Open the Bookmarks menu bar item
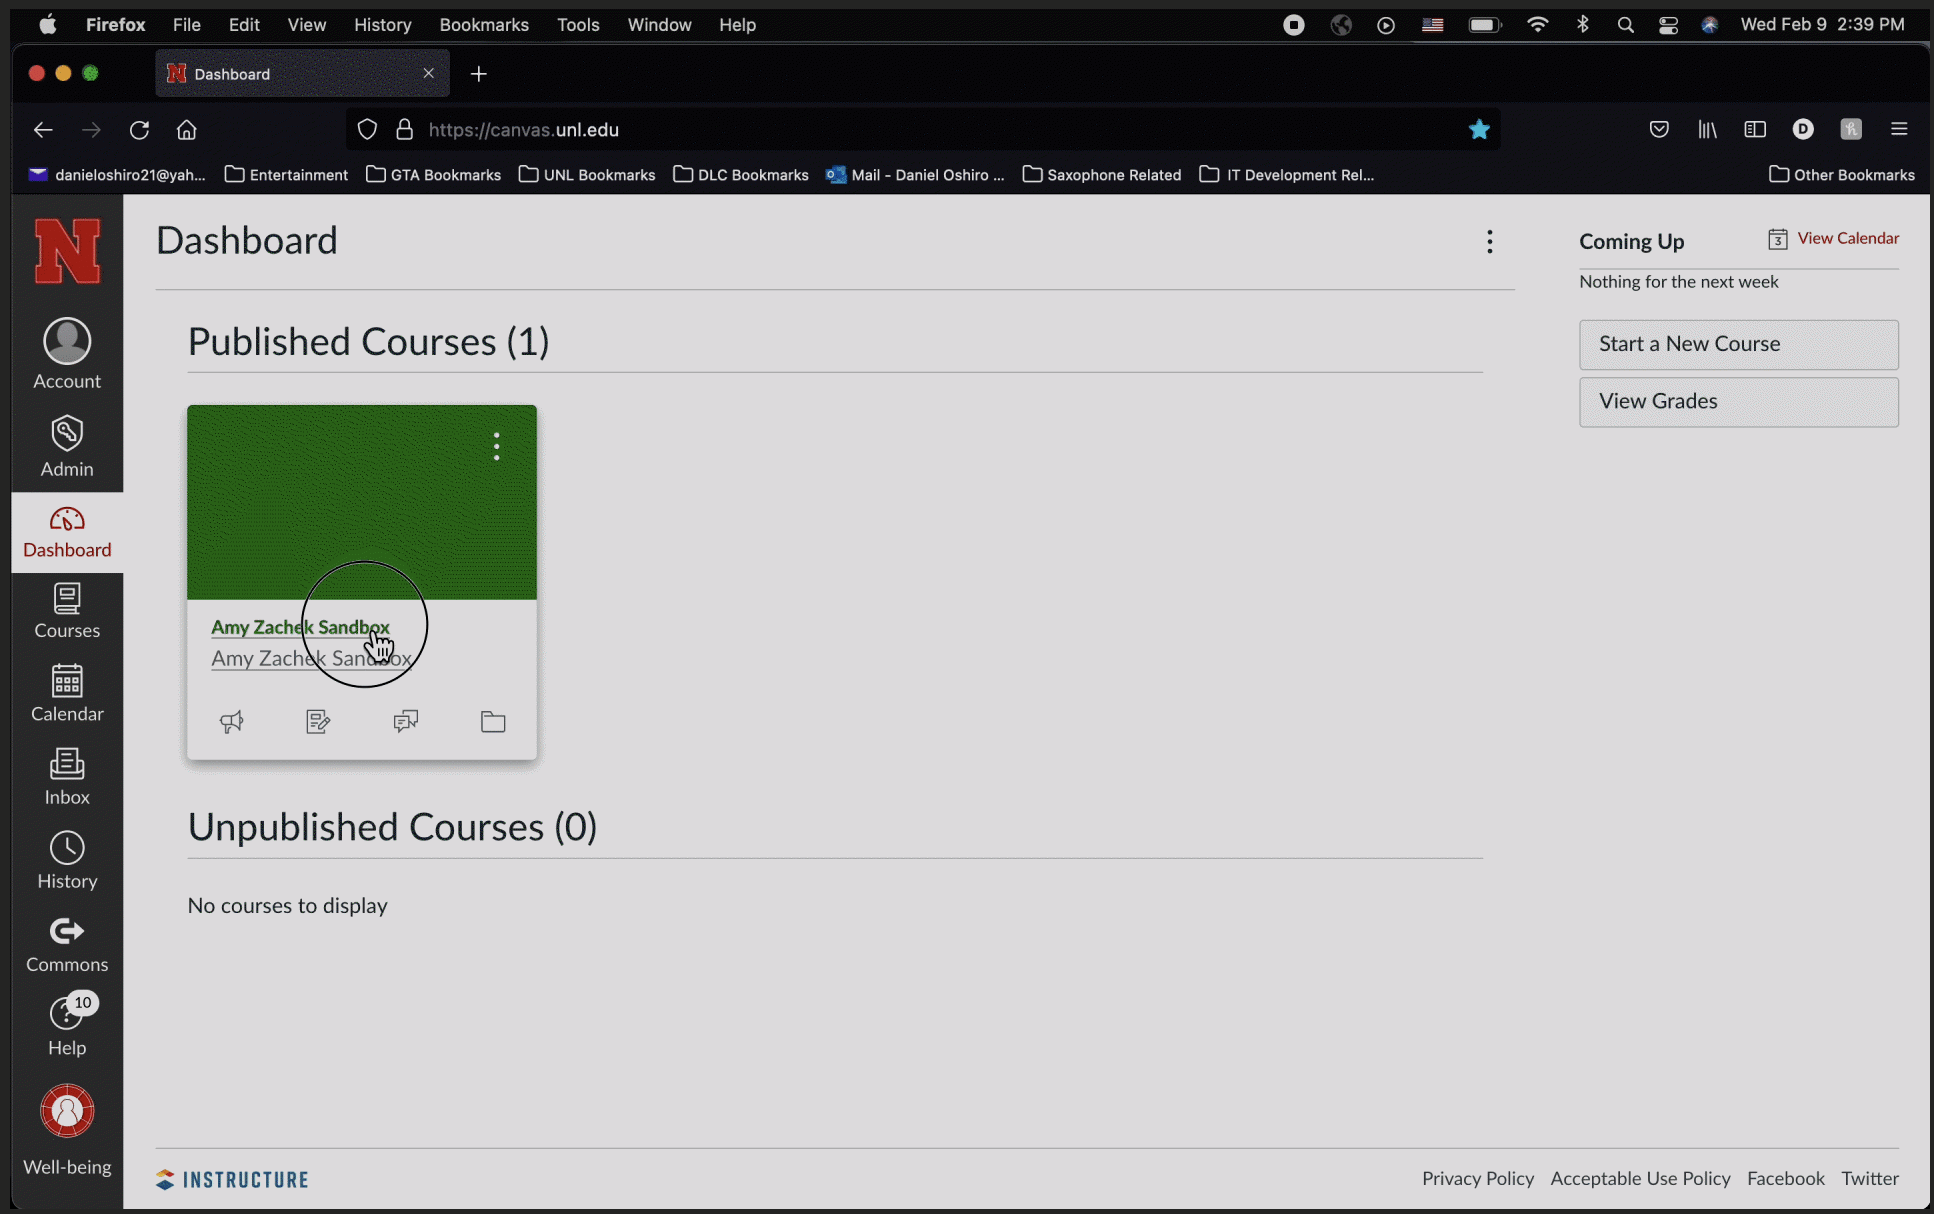This screenshot has width=1934, height=1214. coord(484,25)
